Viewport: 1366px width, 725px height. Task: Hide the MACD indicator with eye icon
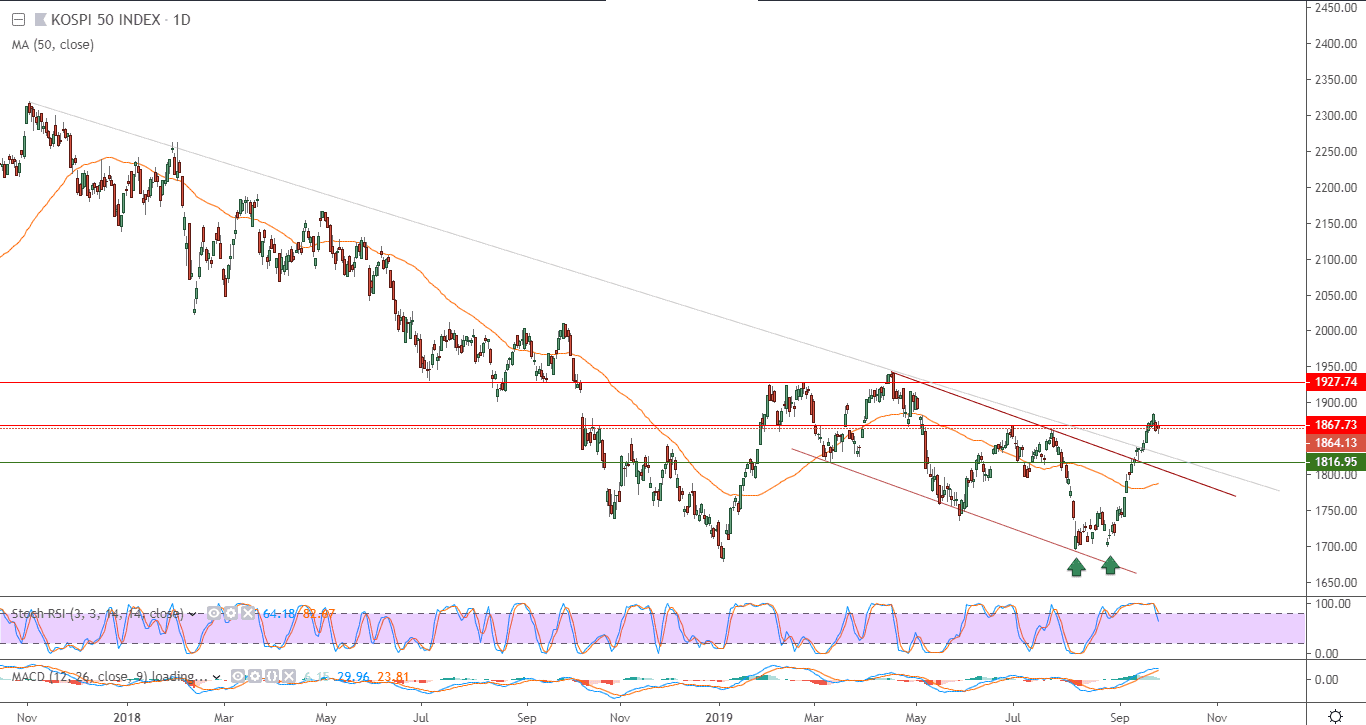coord(240,677)
